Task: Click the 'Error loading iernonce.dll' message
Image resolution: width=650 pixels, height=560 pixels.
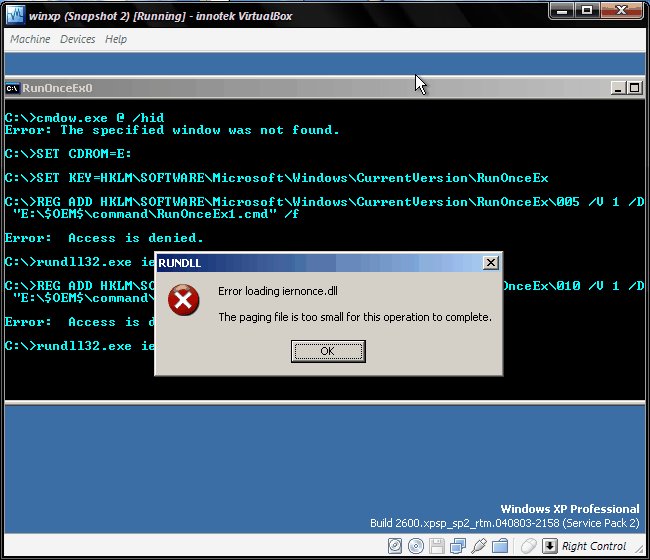Action: pyautogui.click(x=278, y=291)
